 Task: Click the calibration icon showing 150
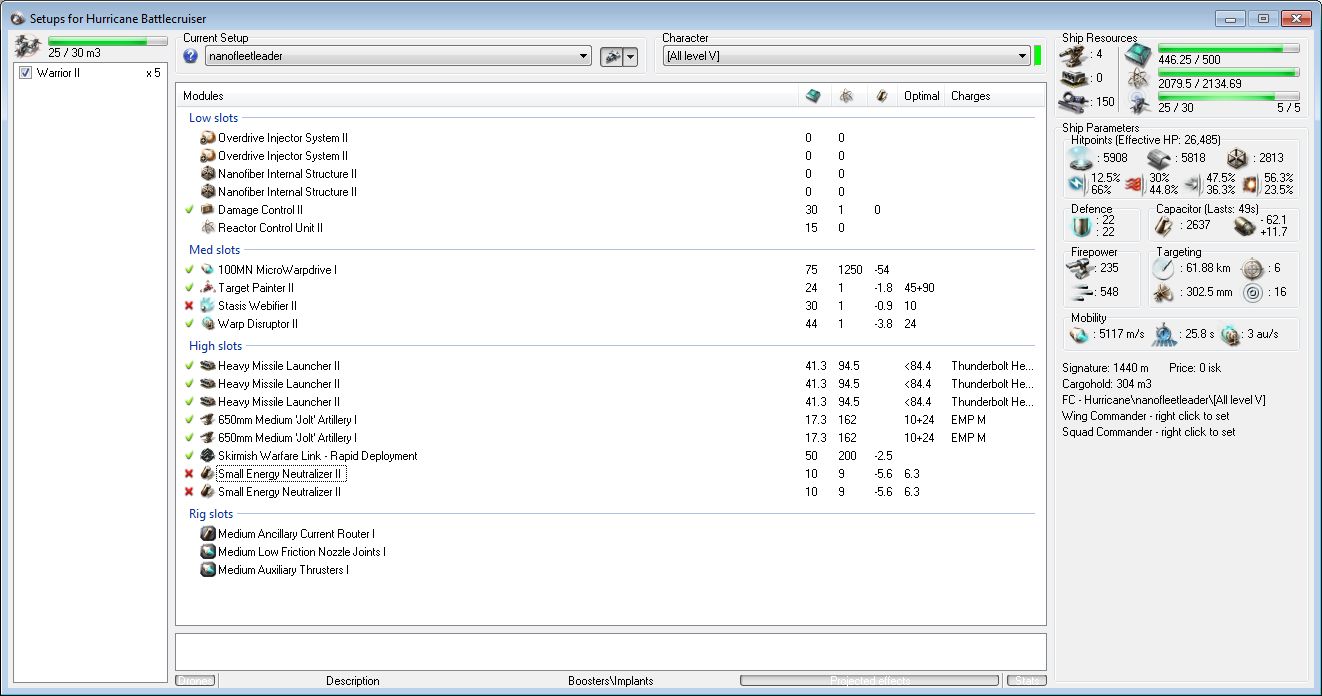(x=1076, y=101)
